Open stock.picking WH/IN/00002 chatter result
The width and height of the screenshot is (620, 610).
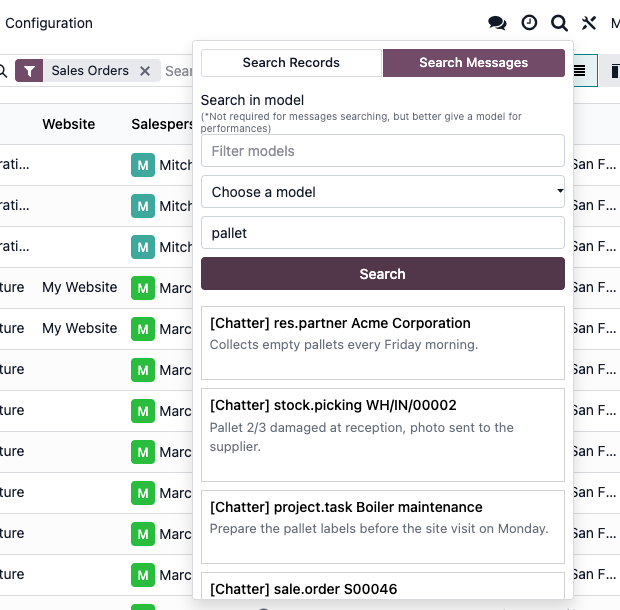coord(383,435)
